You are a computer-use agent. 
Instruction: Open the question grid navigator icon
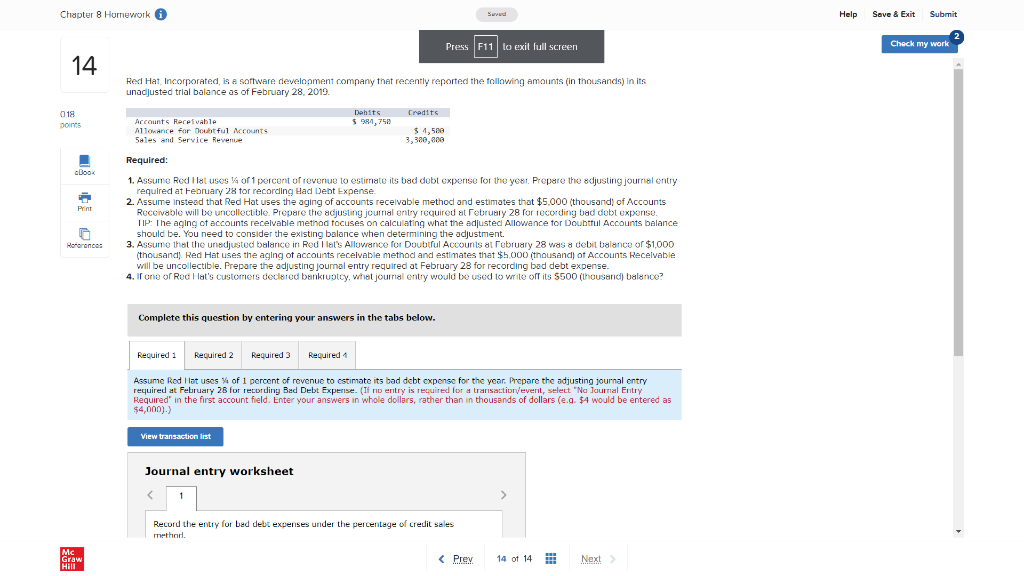551,558
